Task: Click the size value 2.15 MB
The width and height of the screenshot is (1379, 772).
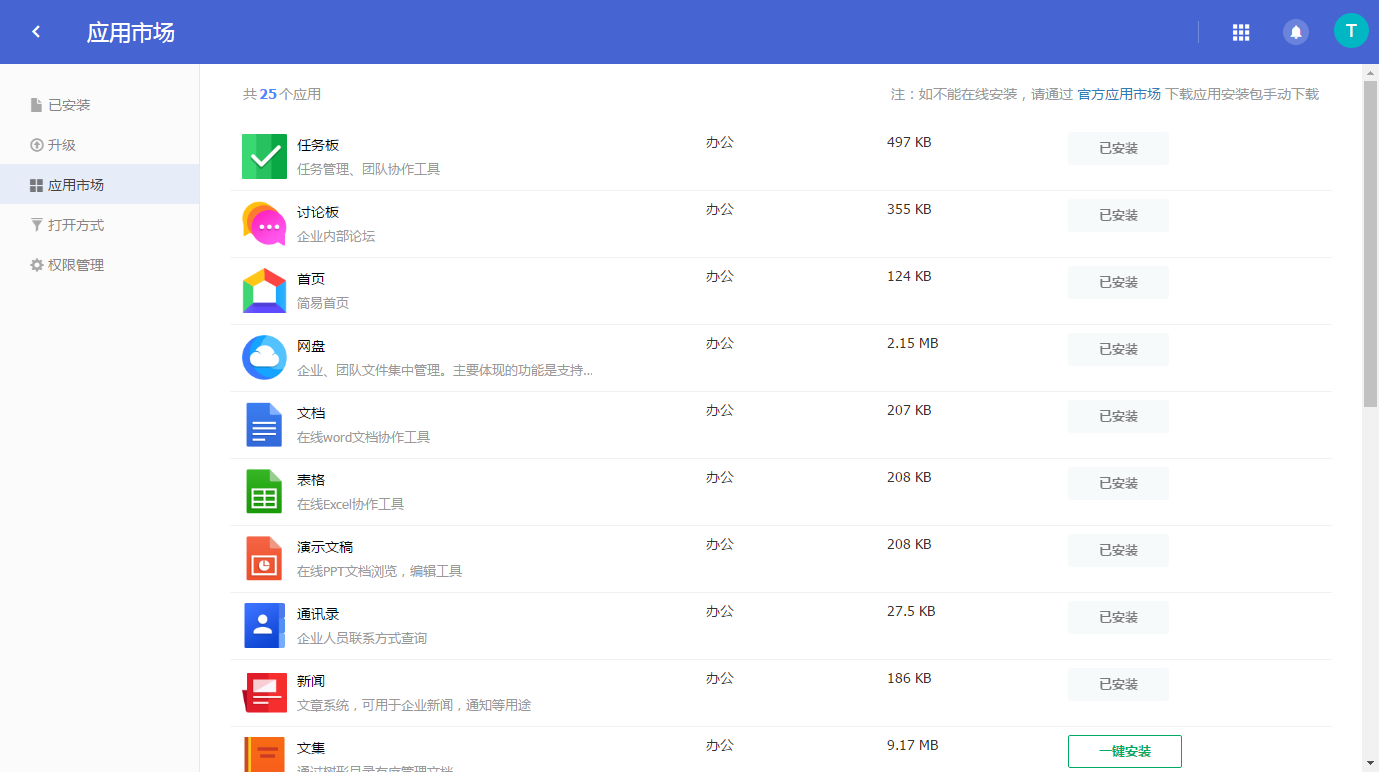Action: pos(913,343)
